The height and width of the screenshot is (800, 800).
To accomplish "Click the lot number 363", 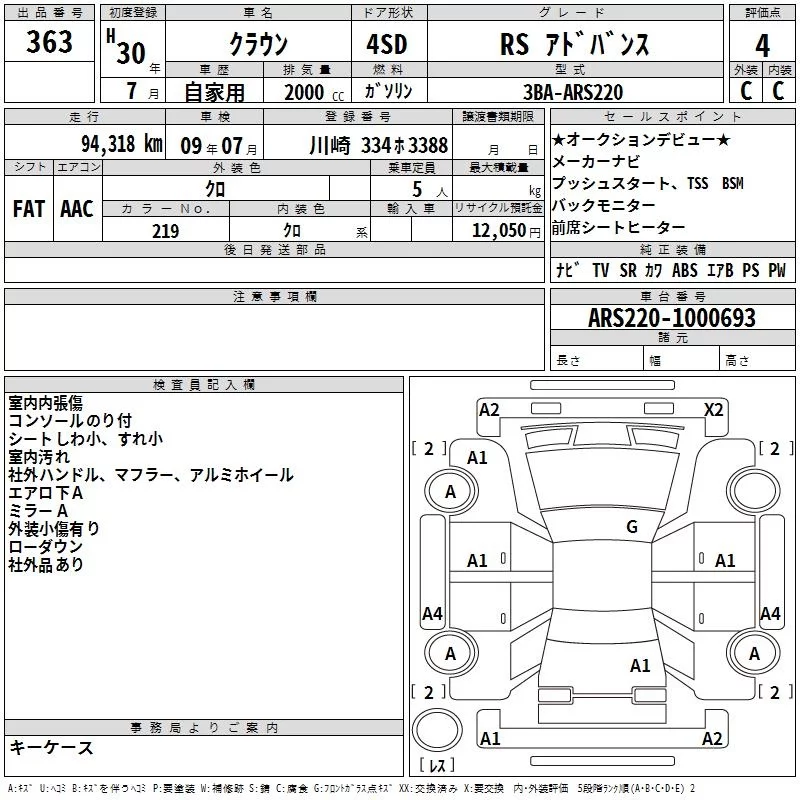I will click(49, 42).
